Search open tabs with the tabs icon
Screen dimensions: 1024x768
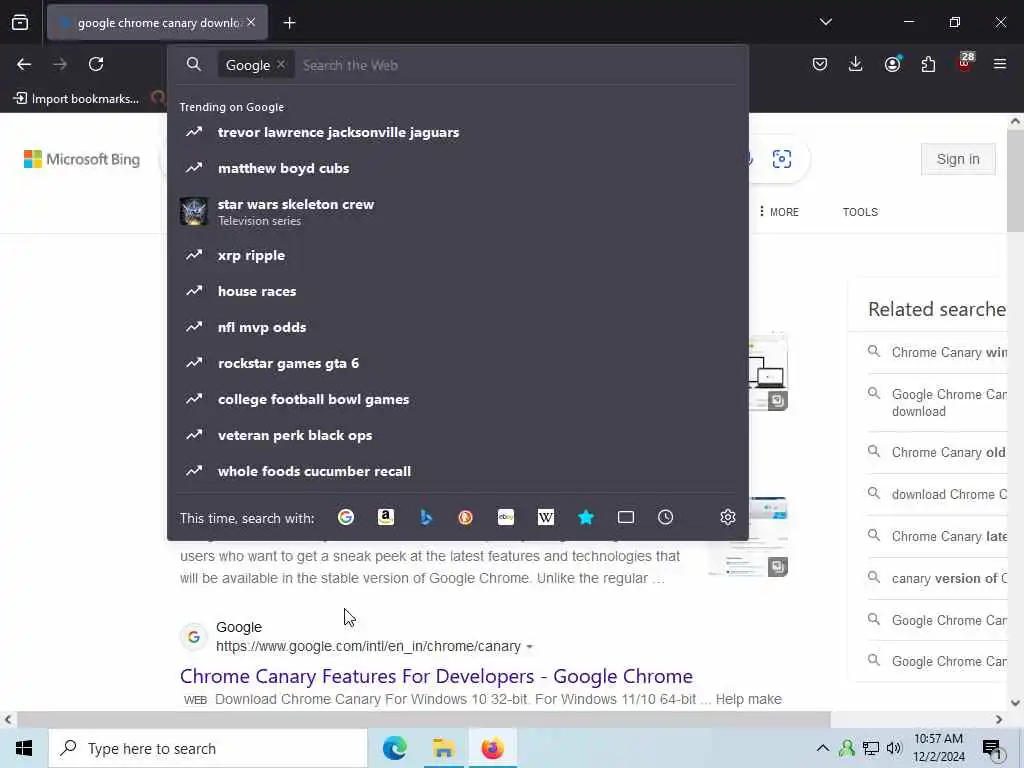pyautogui.click(x=626, y=517)
